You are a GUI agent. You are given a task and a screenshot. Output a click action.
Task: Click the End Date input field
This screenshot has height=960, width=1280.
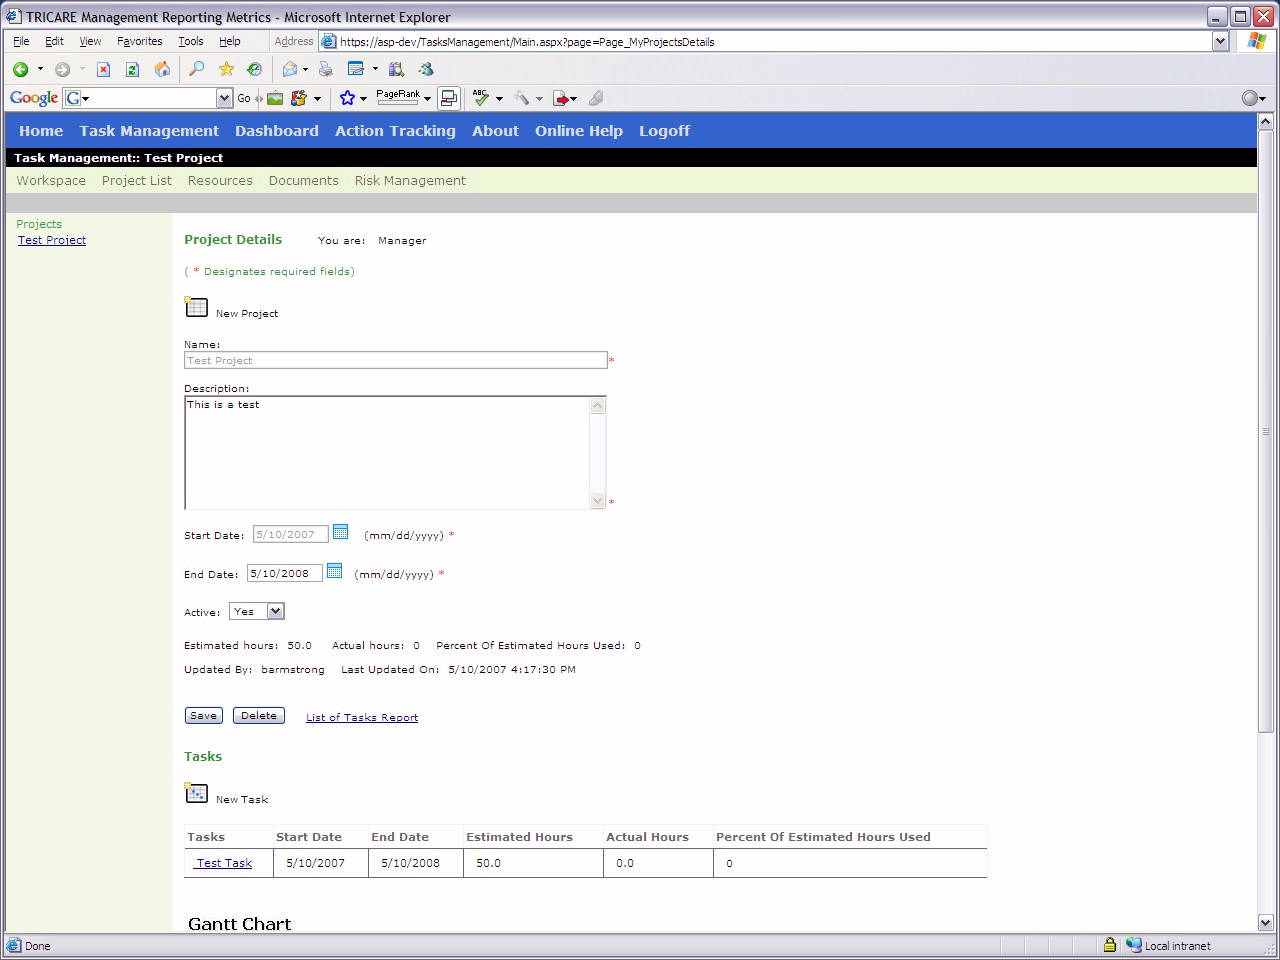pyautogui.click(x=284, y=573)
